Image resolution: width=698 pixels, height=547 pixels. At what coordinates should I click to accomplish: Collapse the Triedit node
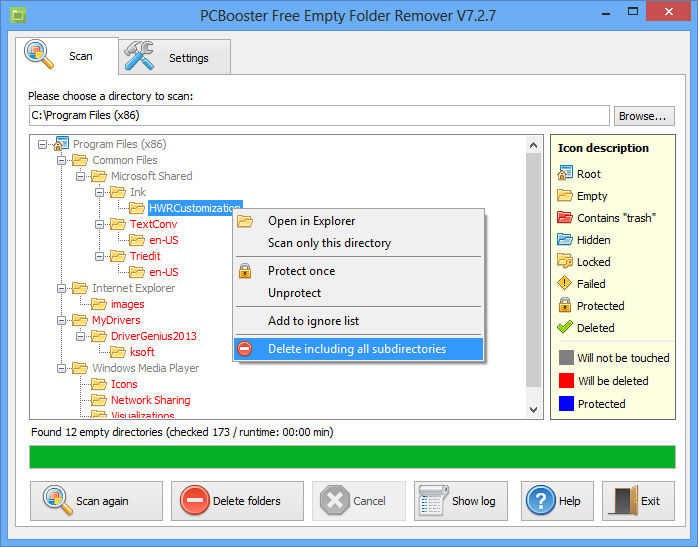[99, 256]
